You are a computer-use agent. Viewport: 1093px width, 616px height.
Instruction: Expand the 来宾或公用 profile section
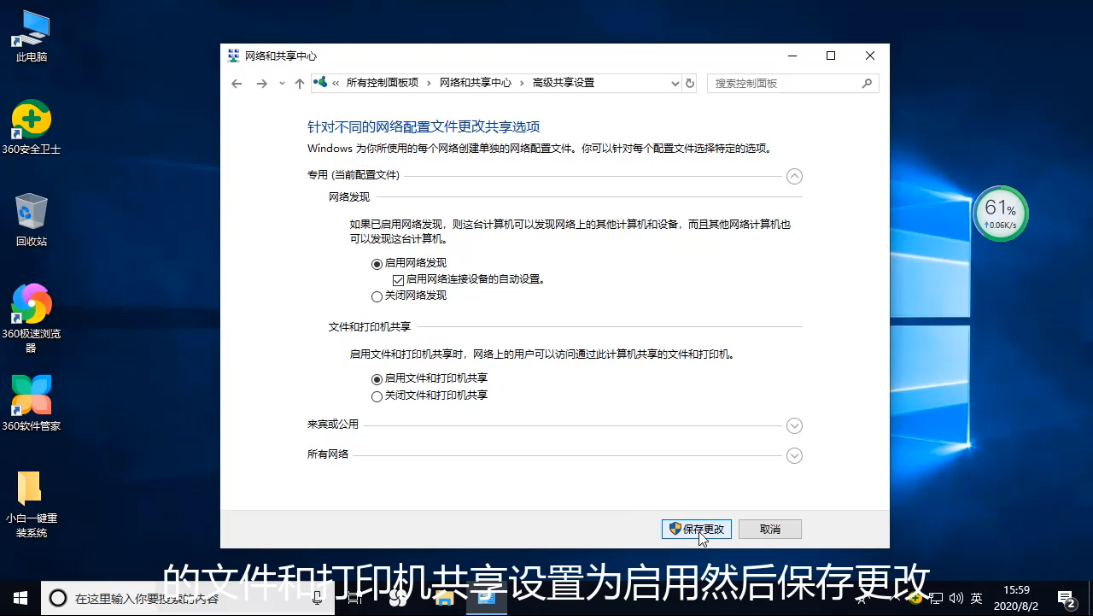794,426
